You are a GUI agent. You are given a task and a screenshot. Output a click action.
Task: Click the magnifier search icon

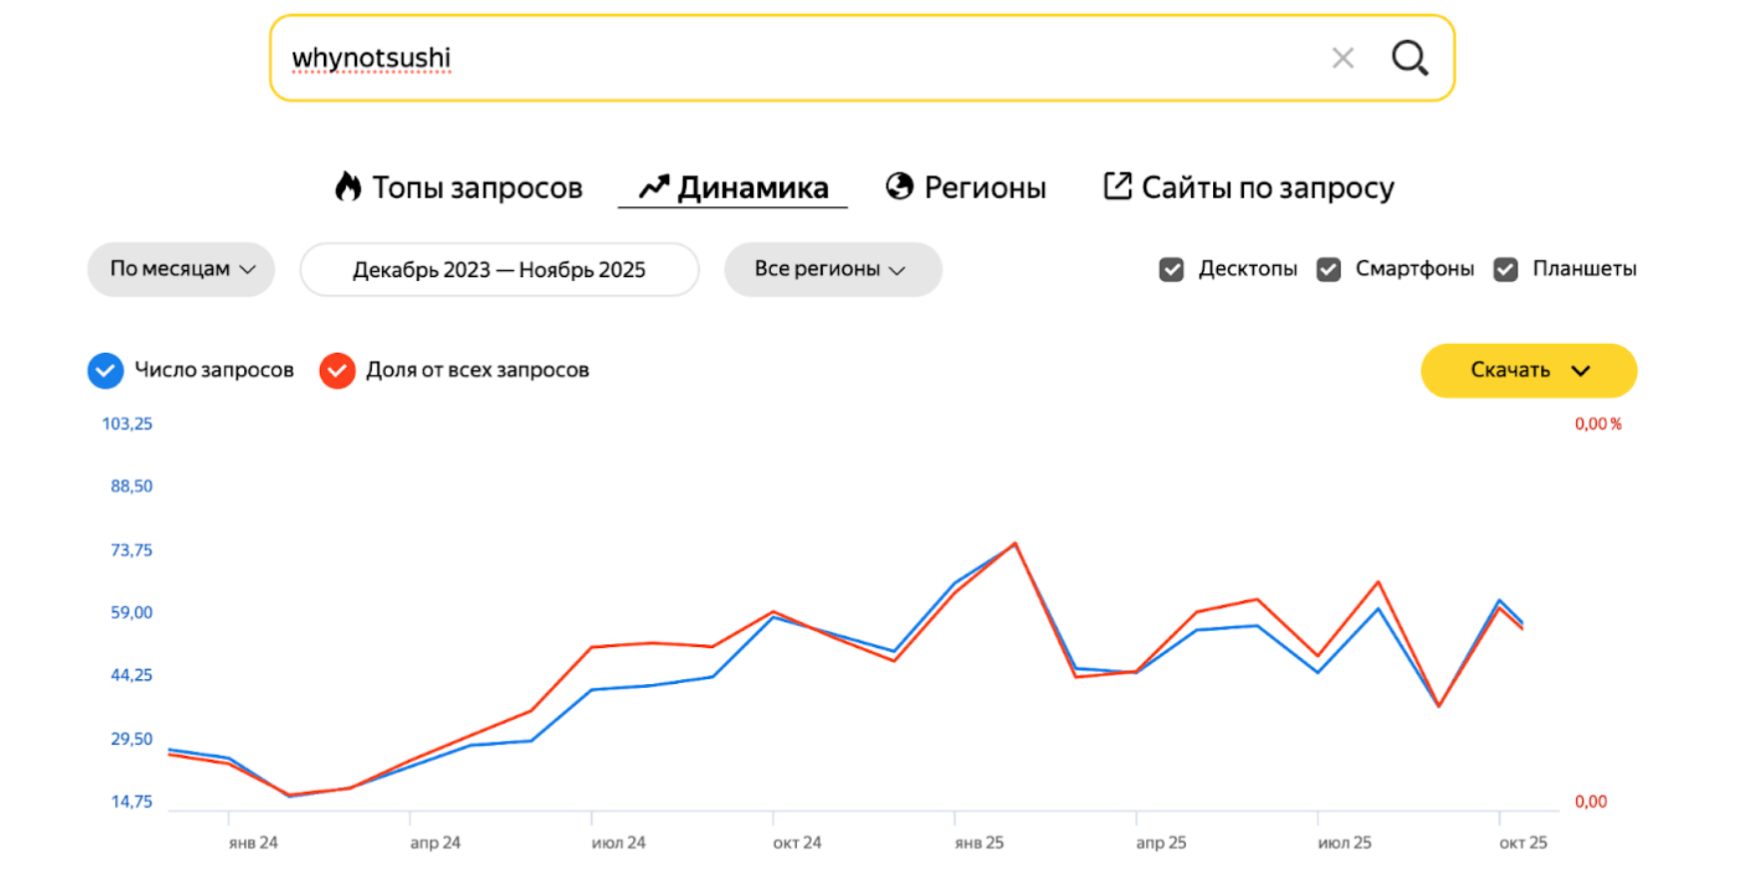[x=1409, y=58]
